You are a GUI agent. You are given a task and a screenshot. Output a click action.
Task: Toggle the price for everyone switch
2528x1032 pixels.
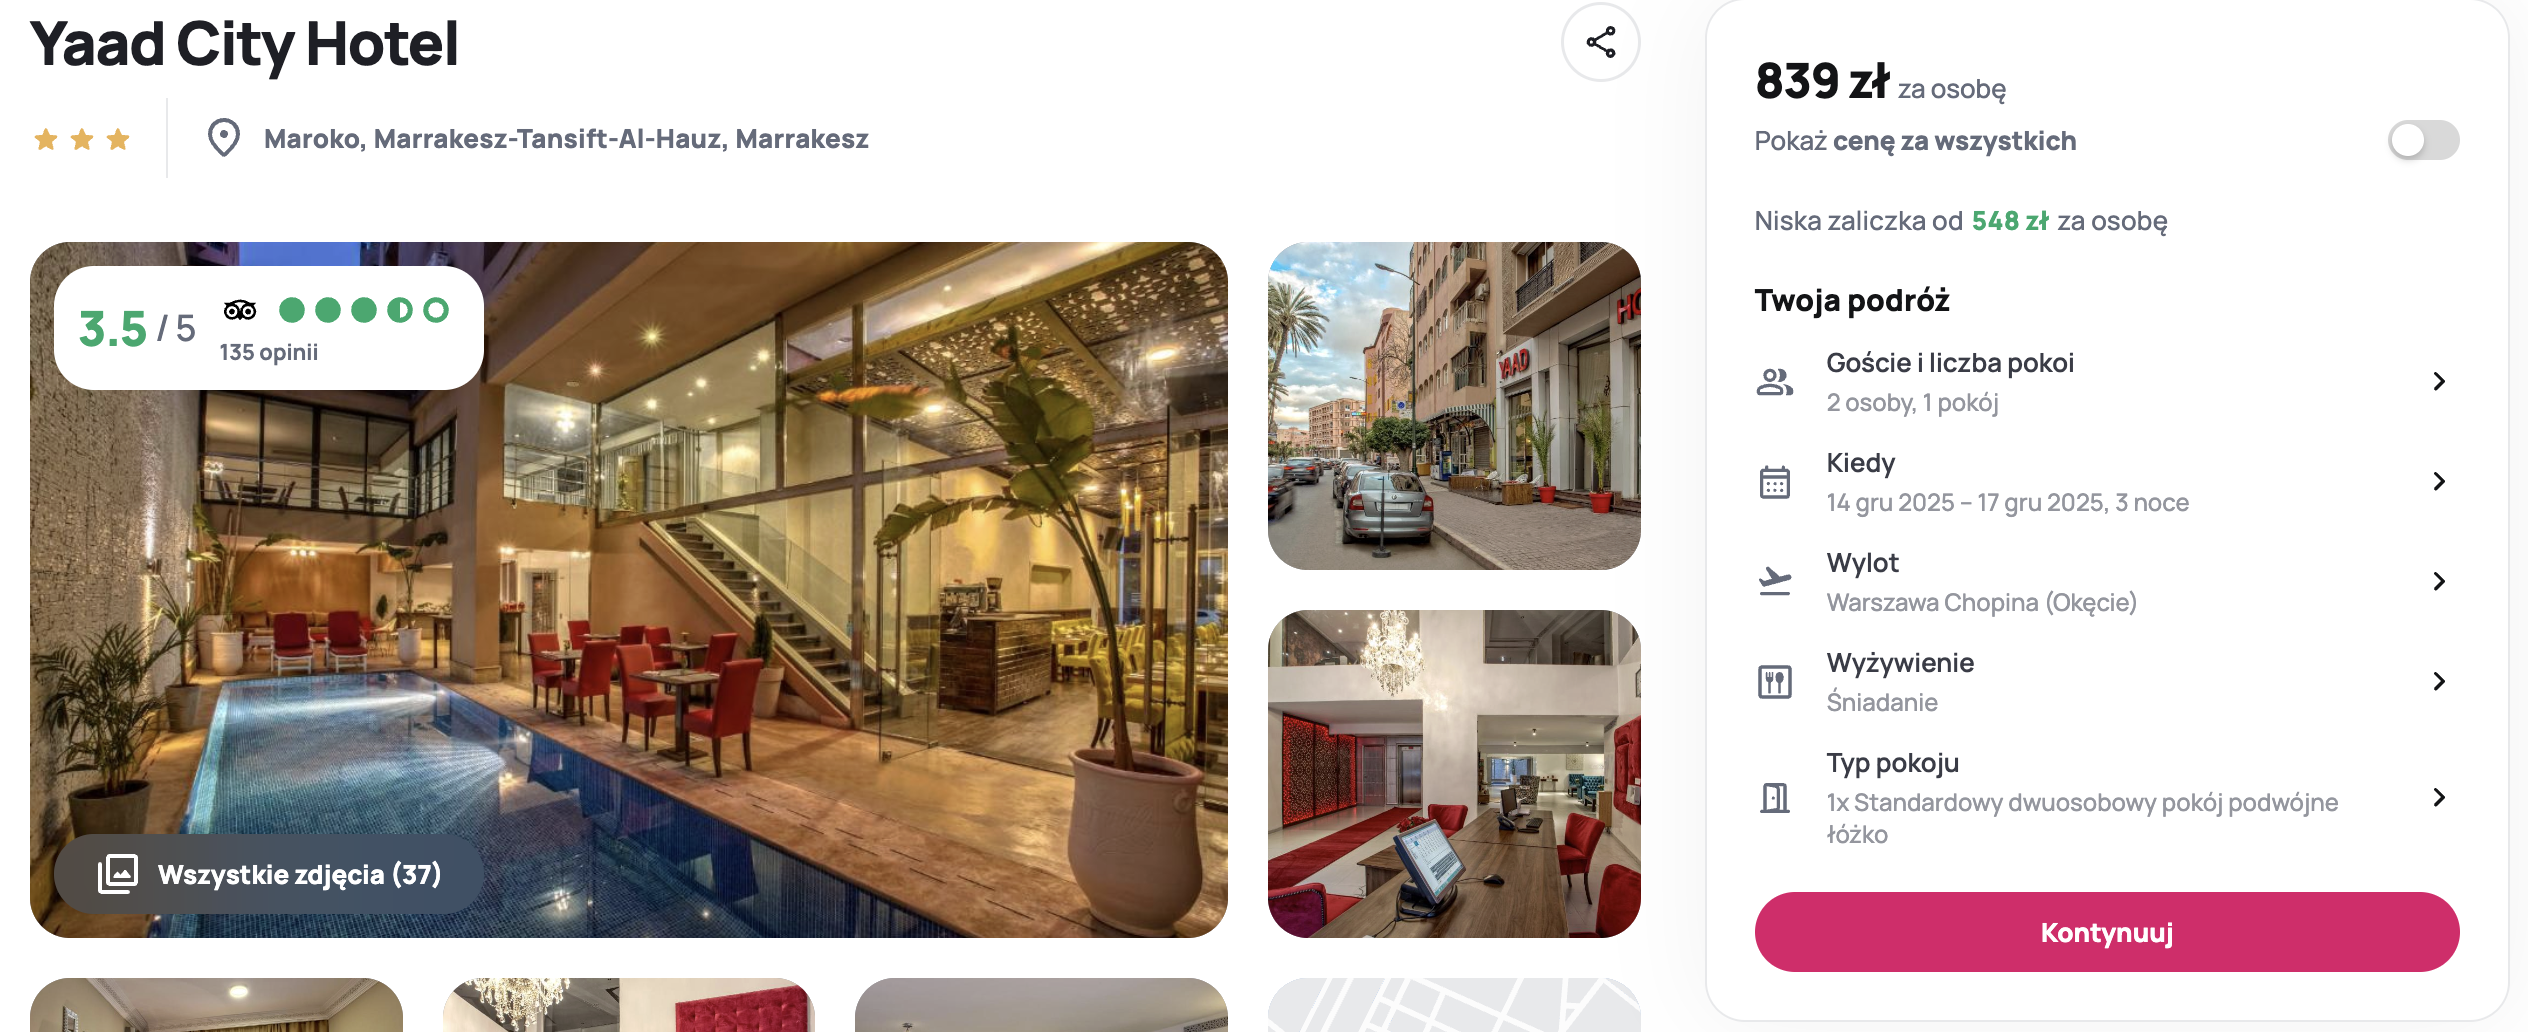click(x=2423, y=140)
